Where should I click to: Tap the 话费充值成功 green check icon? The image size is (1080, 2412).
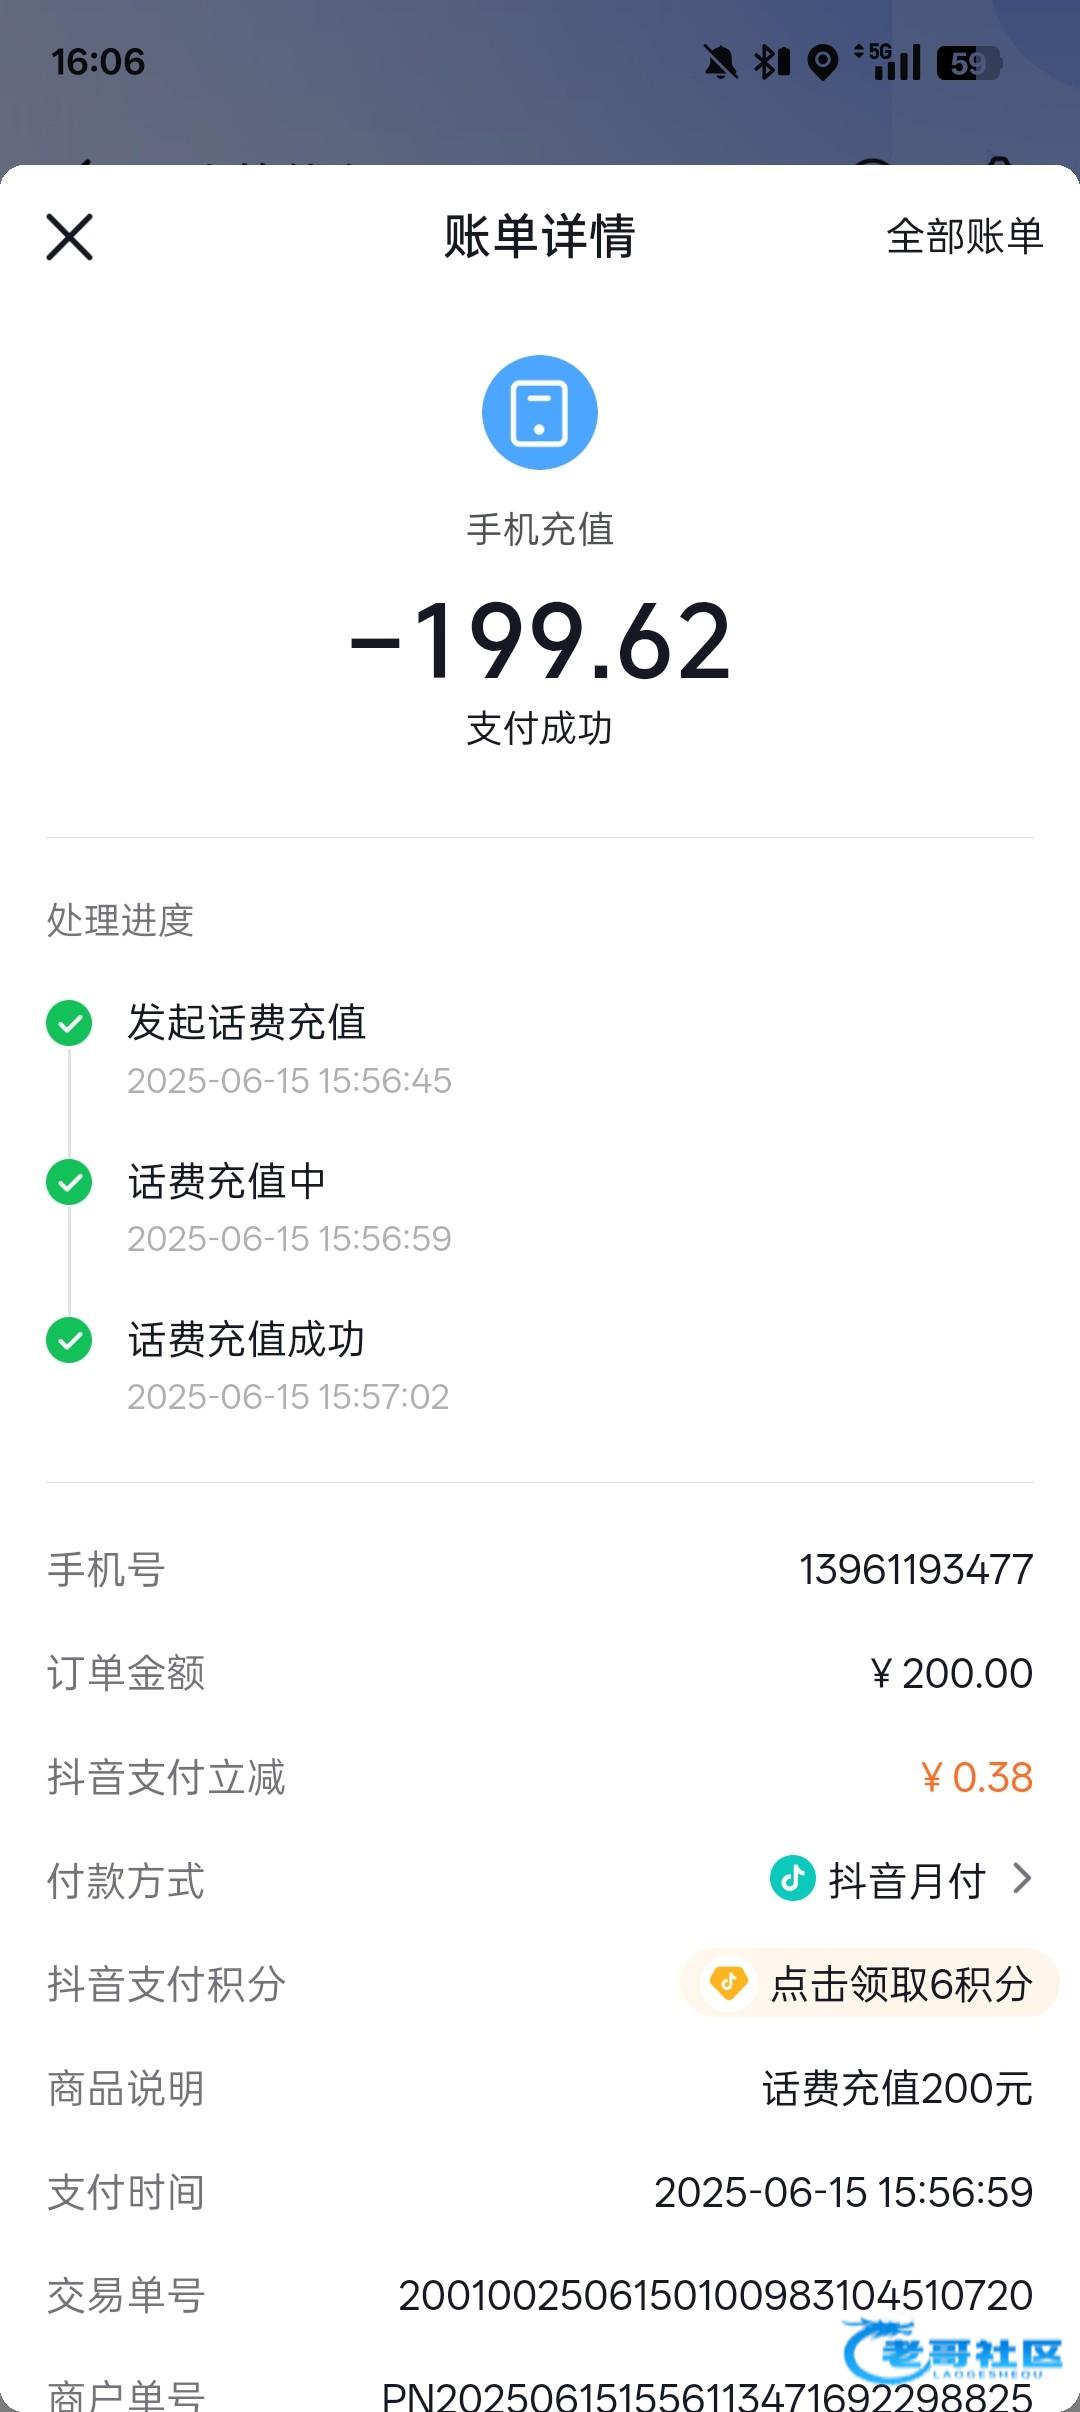coord(69,1340)
